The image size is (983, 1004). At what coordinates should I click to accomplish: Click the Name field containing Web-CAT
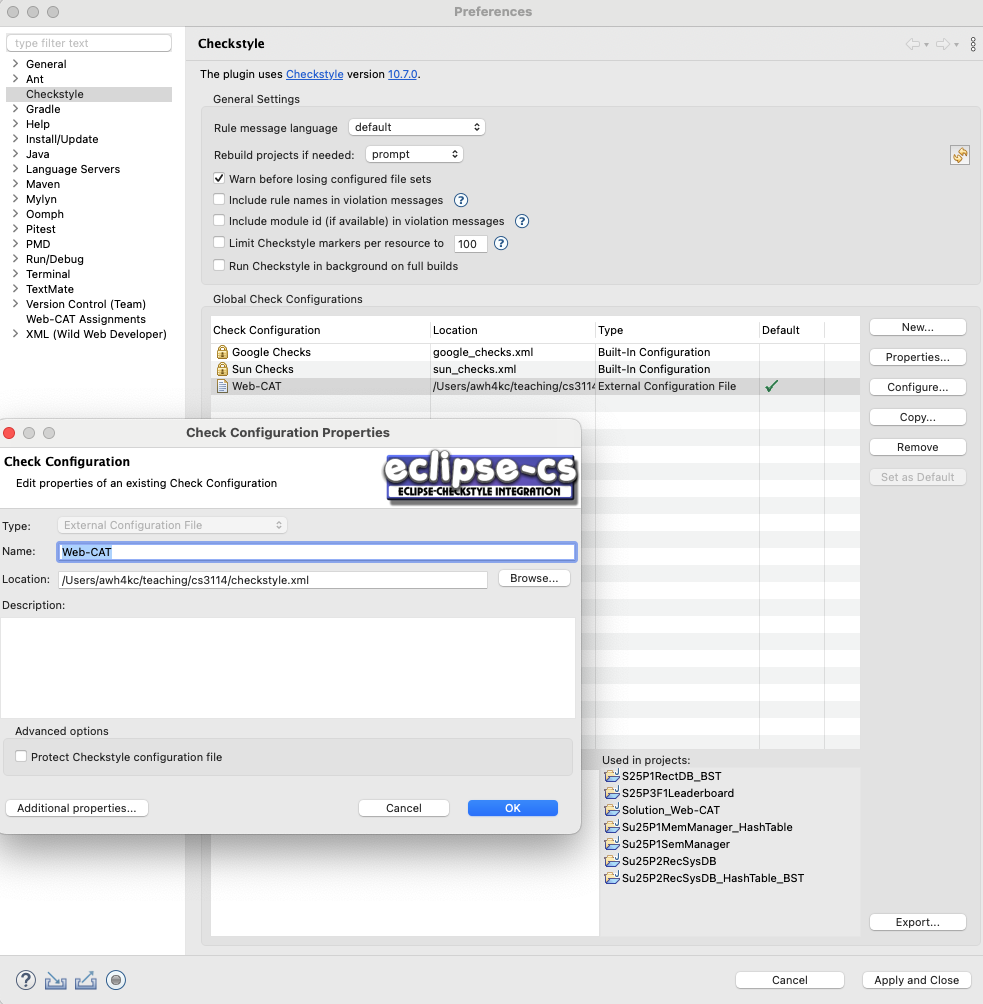[x=318, y=551]
